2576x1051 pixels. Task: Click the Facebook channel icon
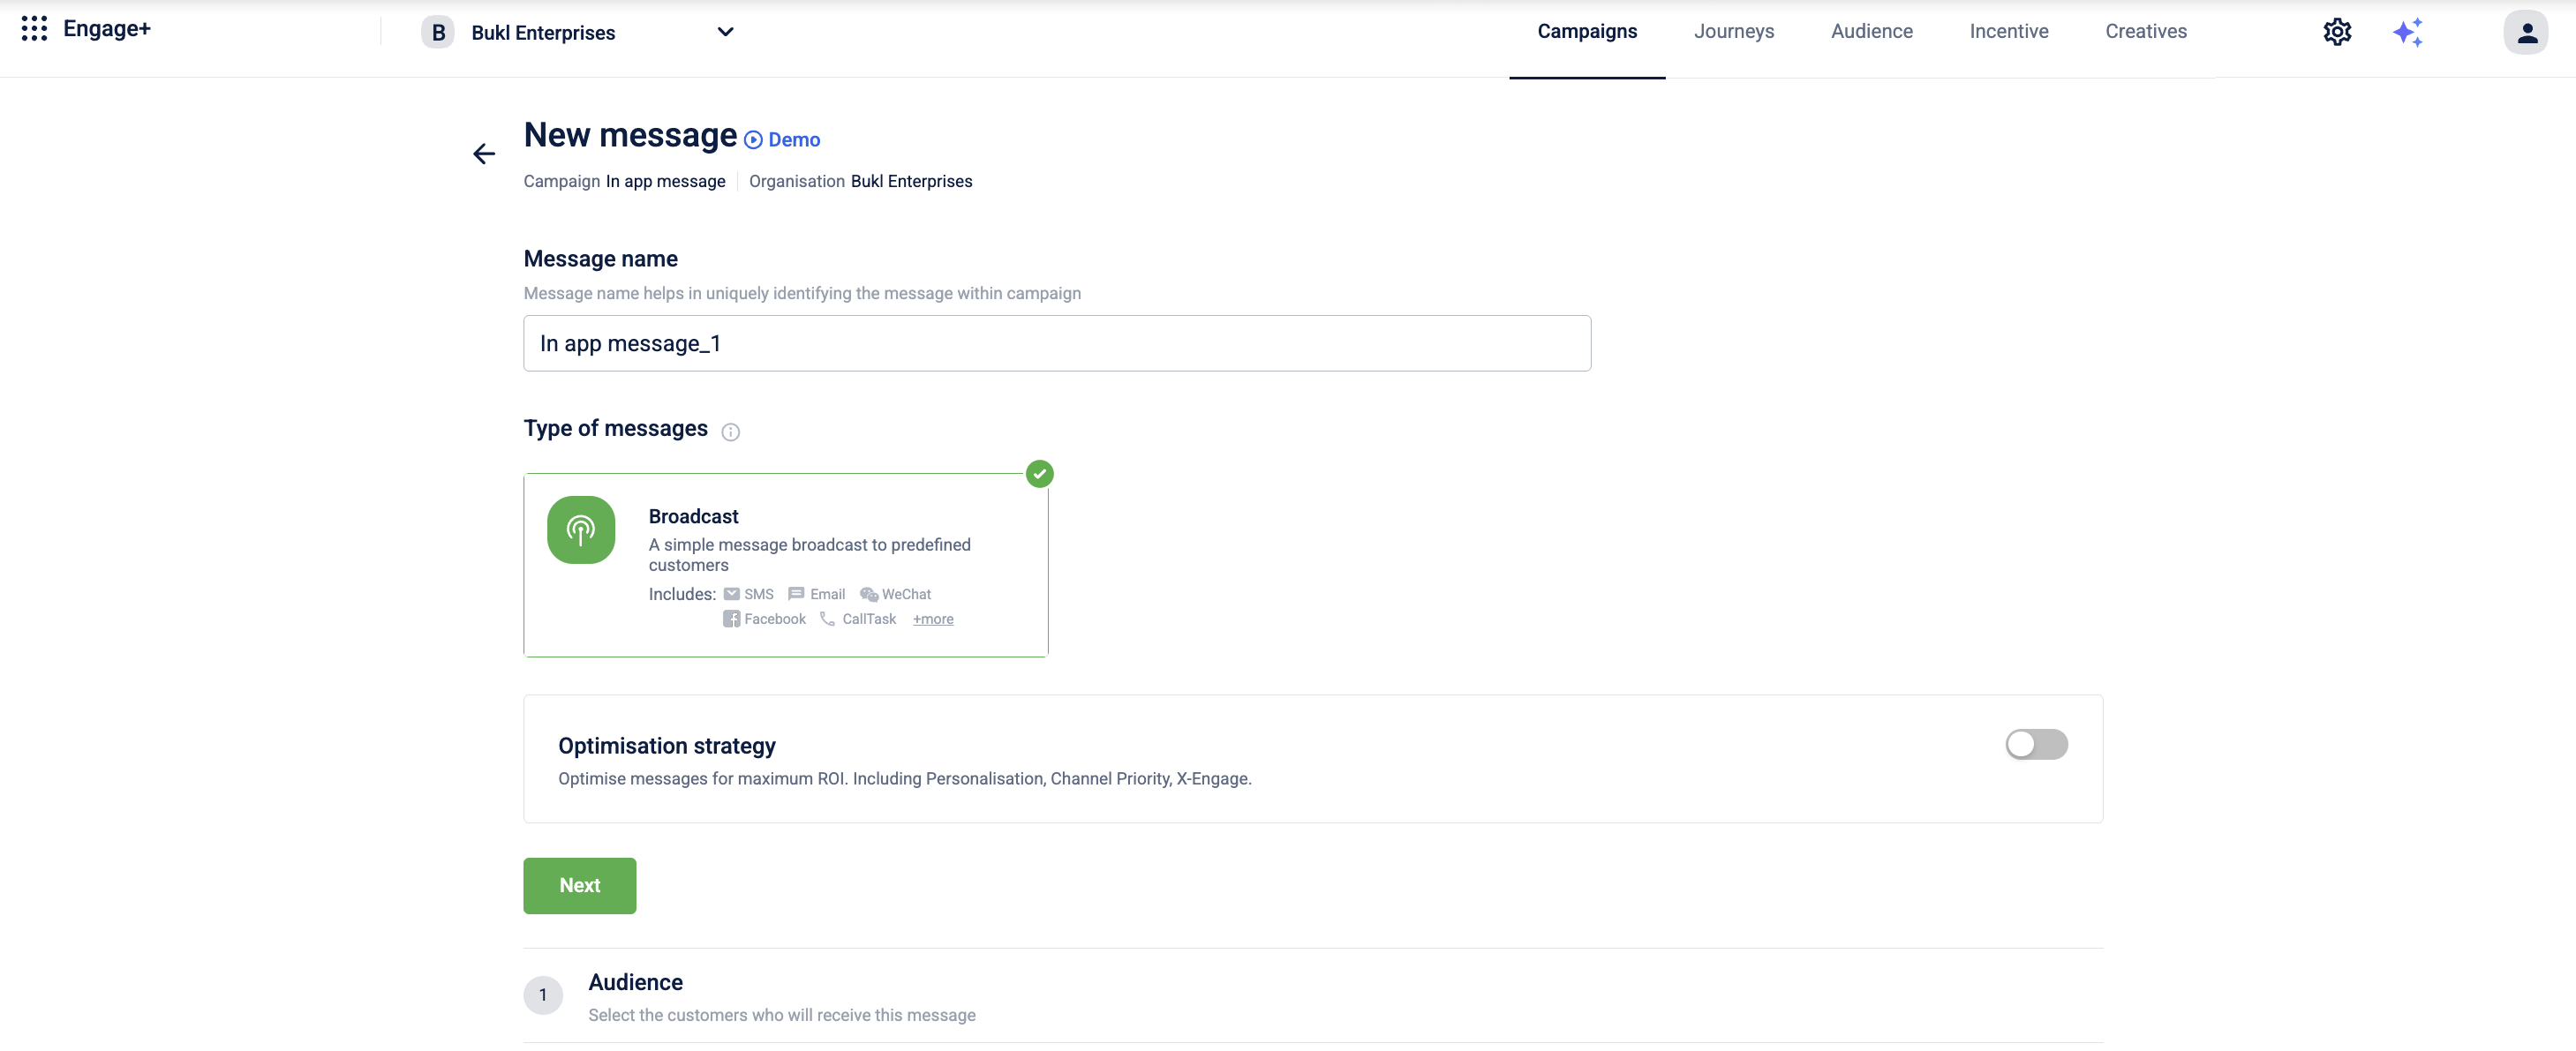pyautogui.click(x=732, y=620)
